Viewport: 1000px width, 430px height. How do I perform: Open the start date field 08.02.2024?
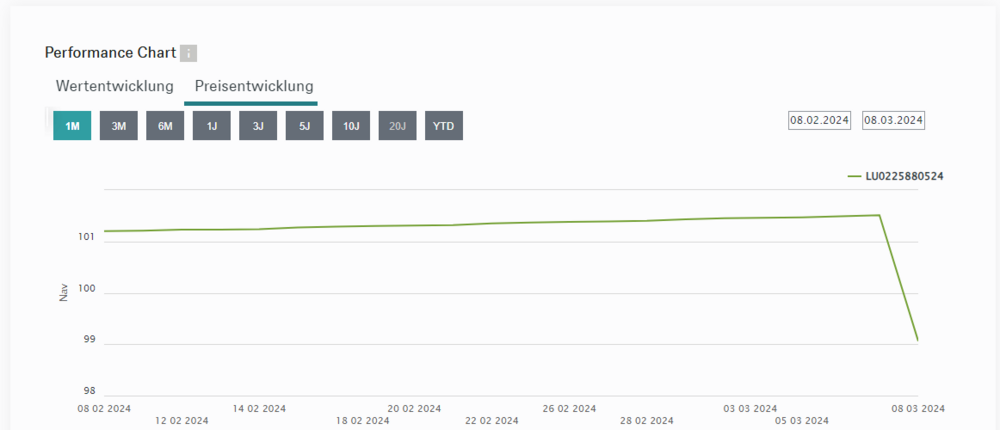pyautogui.click(x=819, y=120)
